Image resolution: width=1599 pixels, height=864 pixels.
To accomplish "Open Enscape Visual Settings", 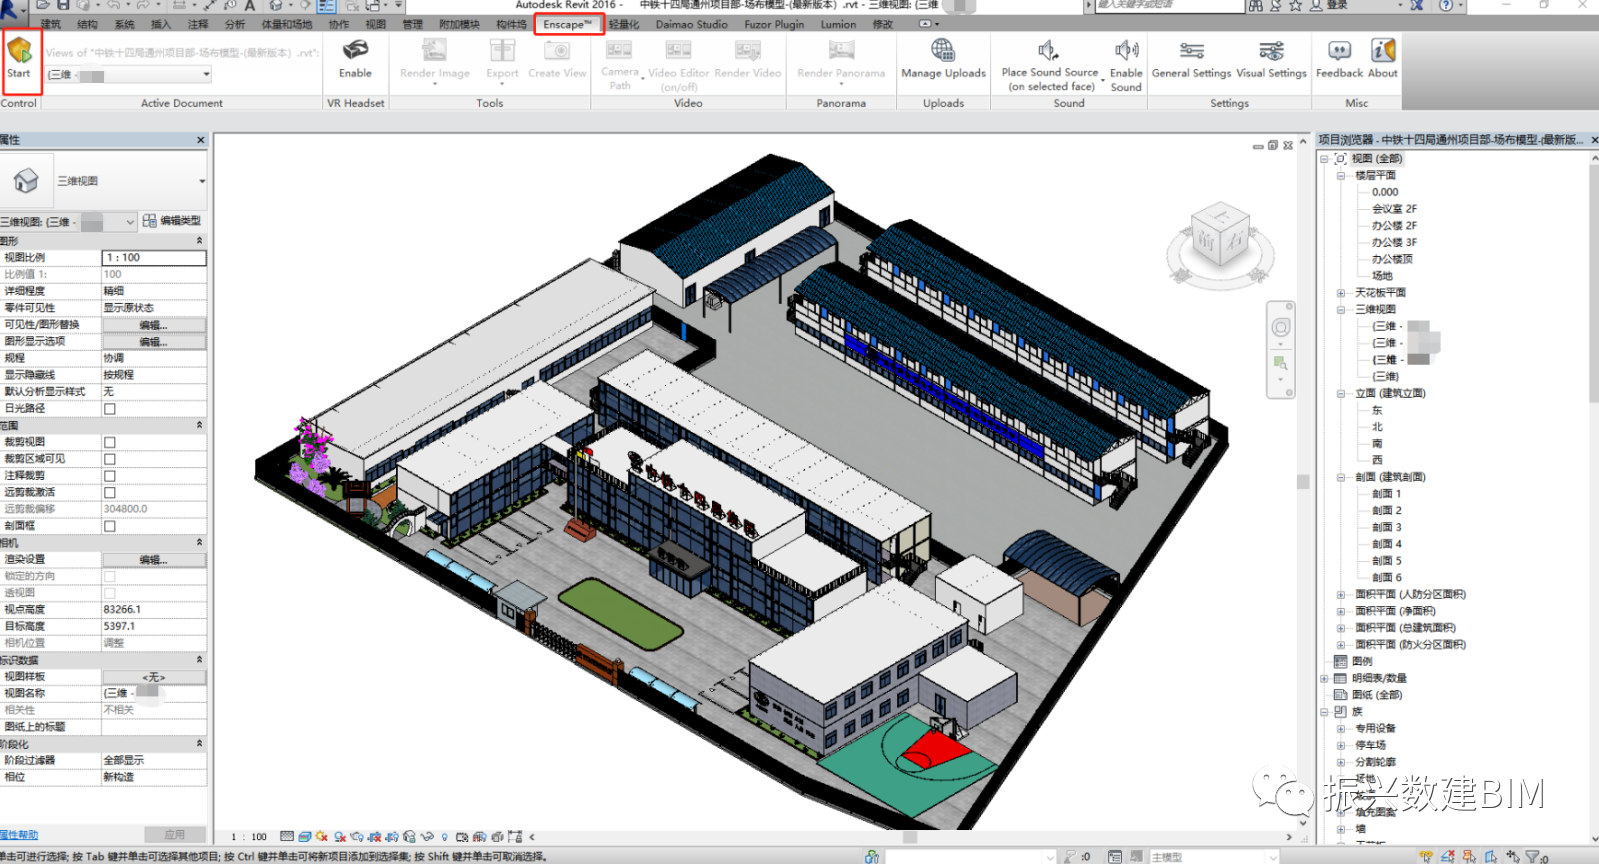I will point(1271,51).
